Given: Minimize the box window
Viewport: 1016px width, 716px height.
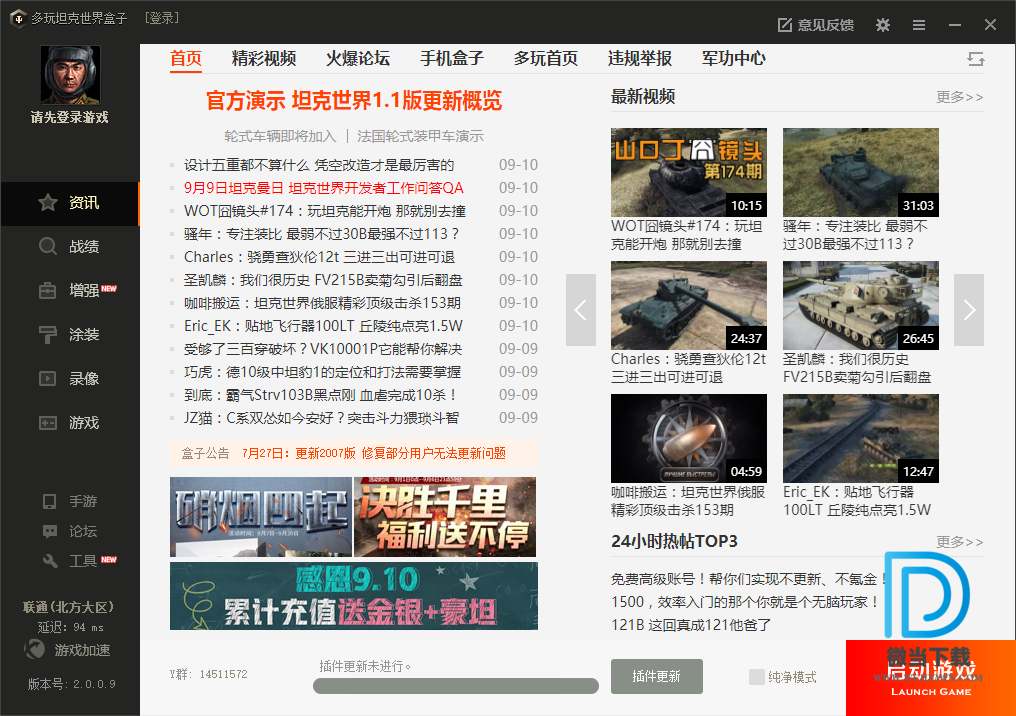Looking at the screenshot, I should click(954, 25).
